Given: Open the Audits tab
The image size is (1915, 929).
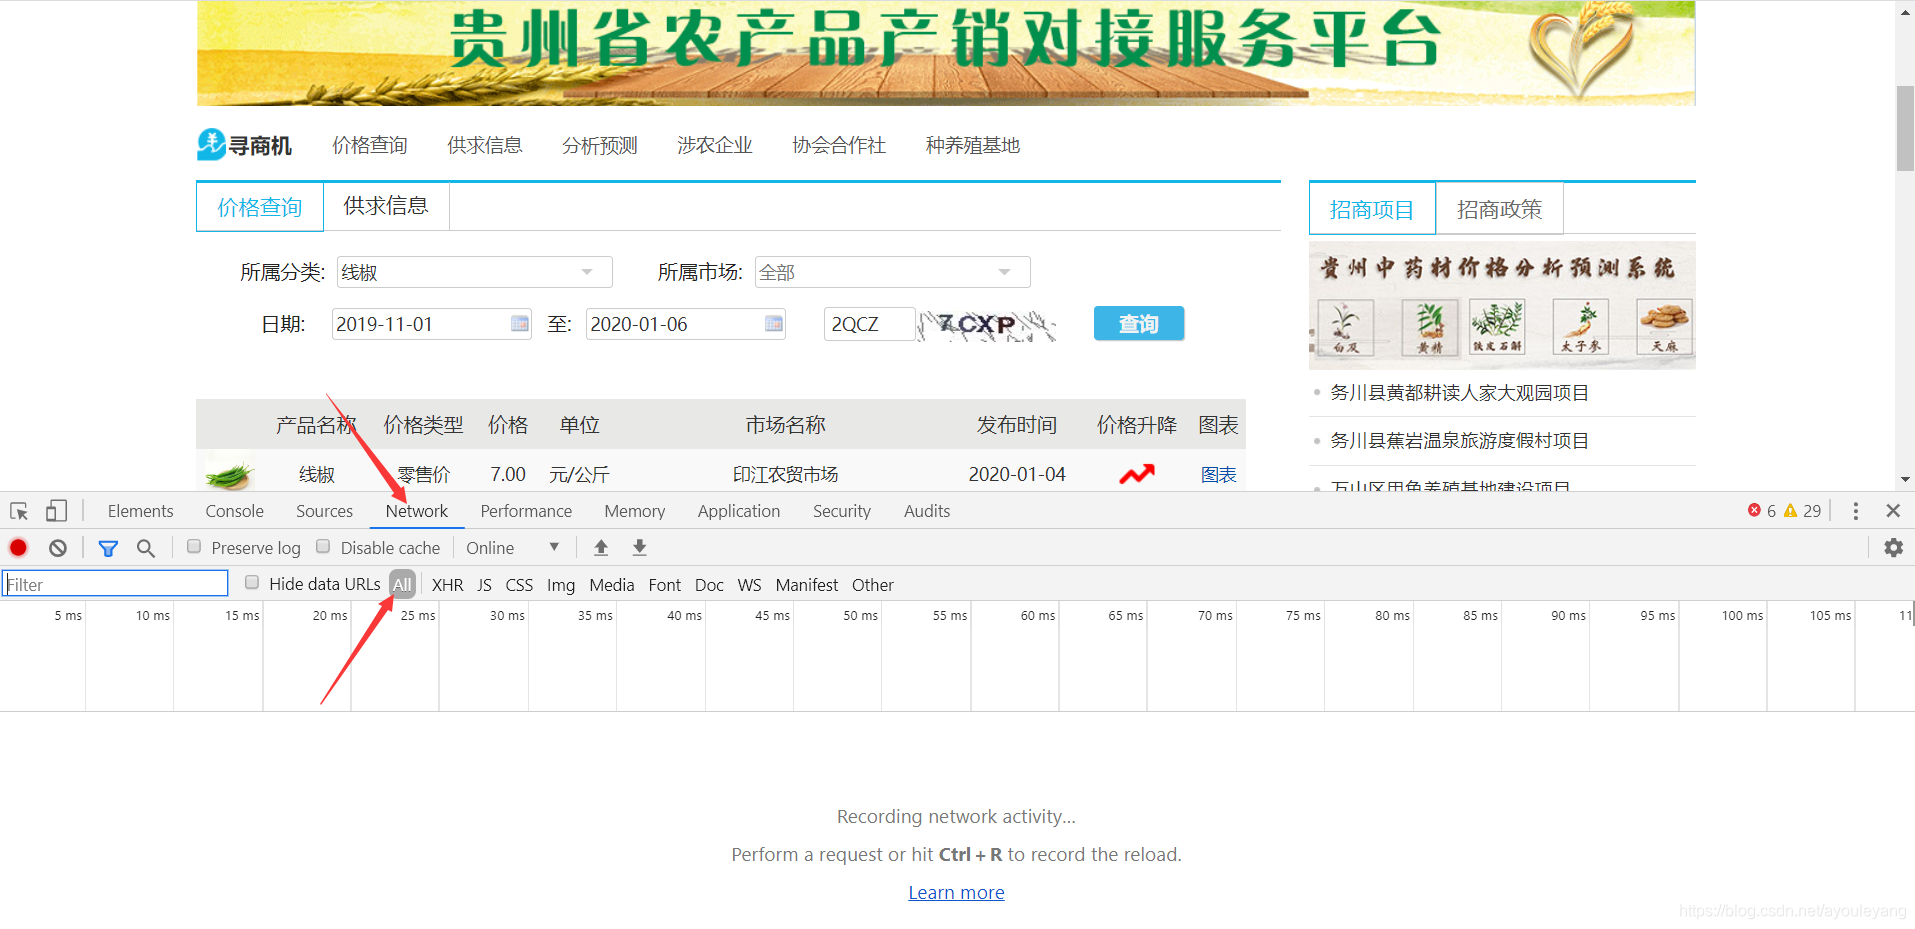Looking at the screenshot, I should pyautogui.click(x=927, y=511).
